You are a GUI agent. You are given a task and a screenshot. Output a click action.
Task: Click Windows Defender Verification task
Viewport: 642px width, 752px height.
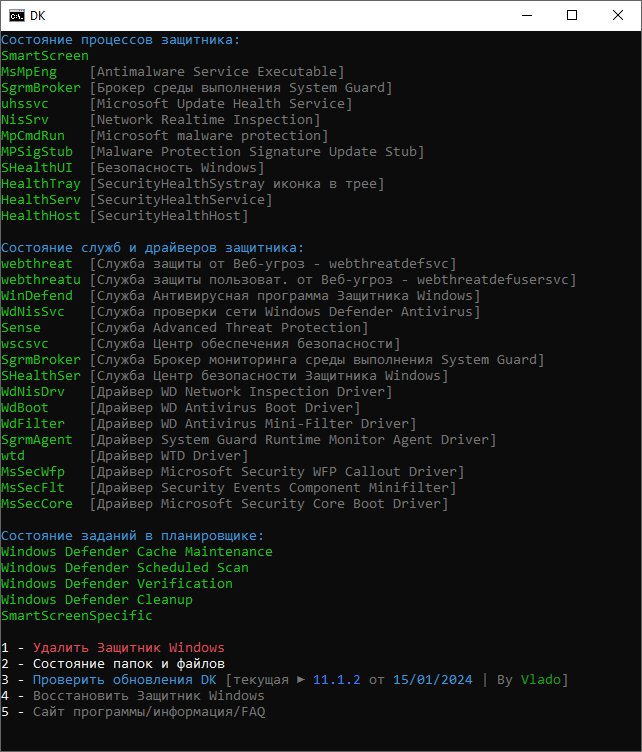(117, 584)
